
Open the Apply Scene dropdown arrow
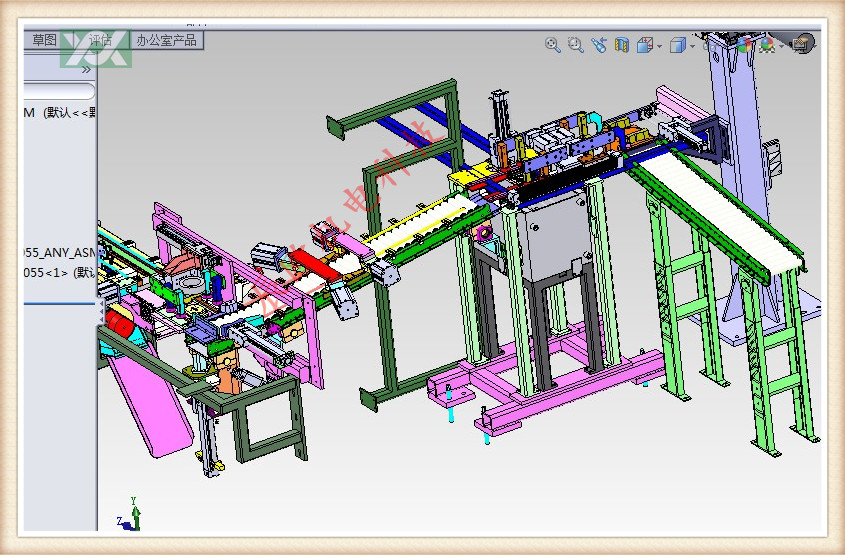(782, 45)
